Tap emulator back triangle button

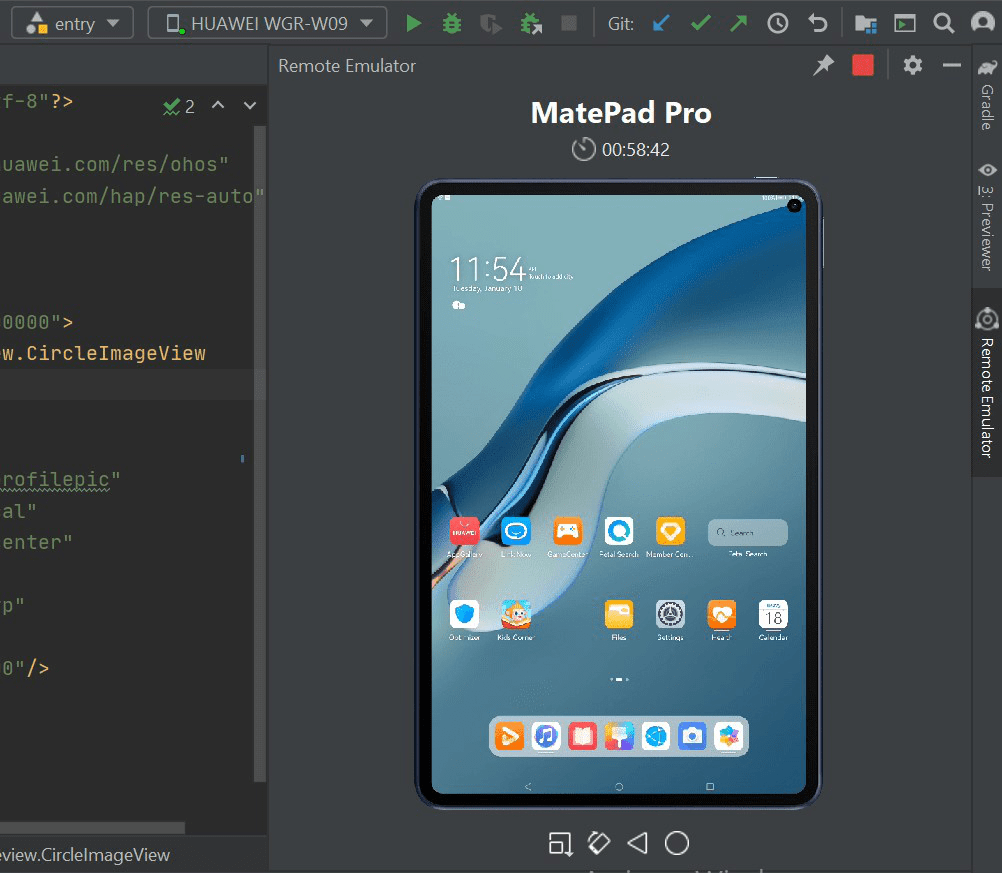click(x=638, y=843)
